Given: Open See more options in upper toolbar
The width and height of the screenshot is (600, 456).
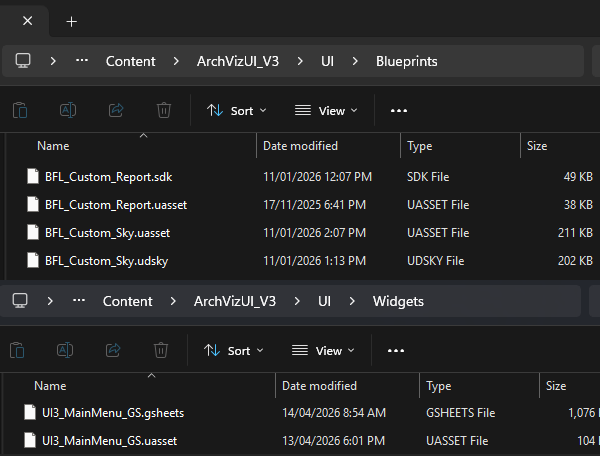Looking at the screenshot, I should click(399, 110).
